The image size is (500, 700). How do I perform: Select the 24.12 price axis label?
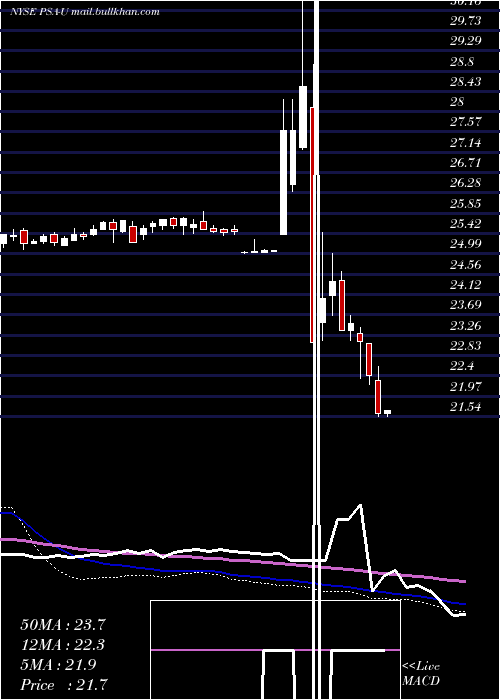pyautogui.click(x=466, y=285)
